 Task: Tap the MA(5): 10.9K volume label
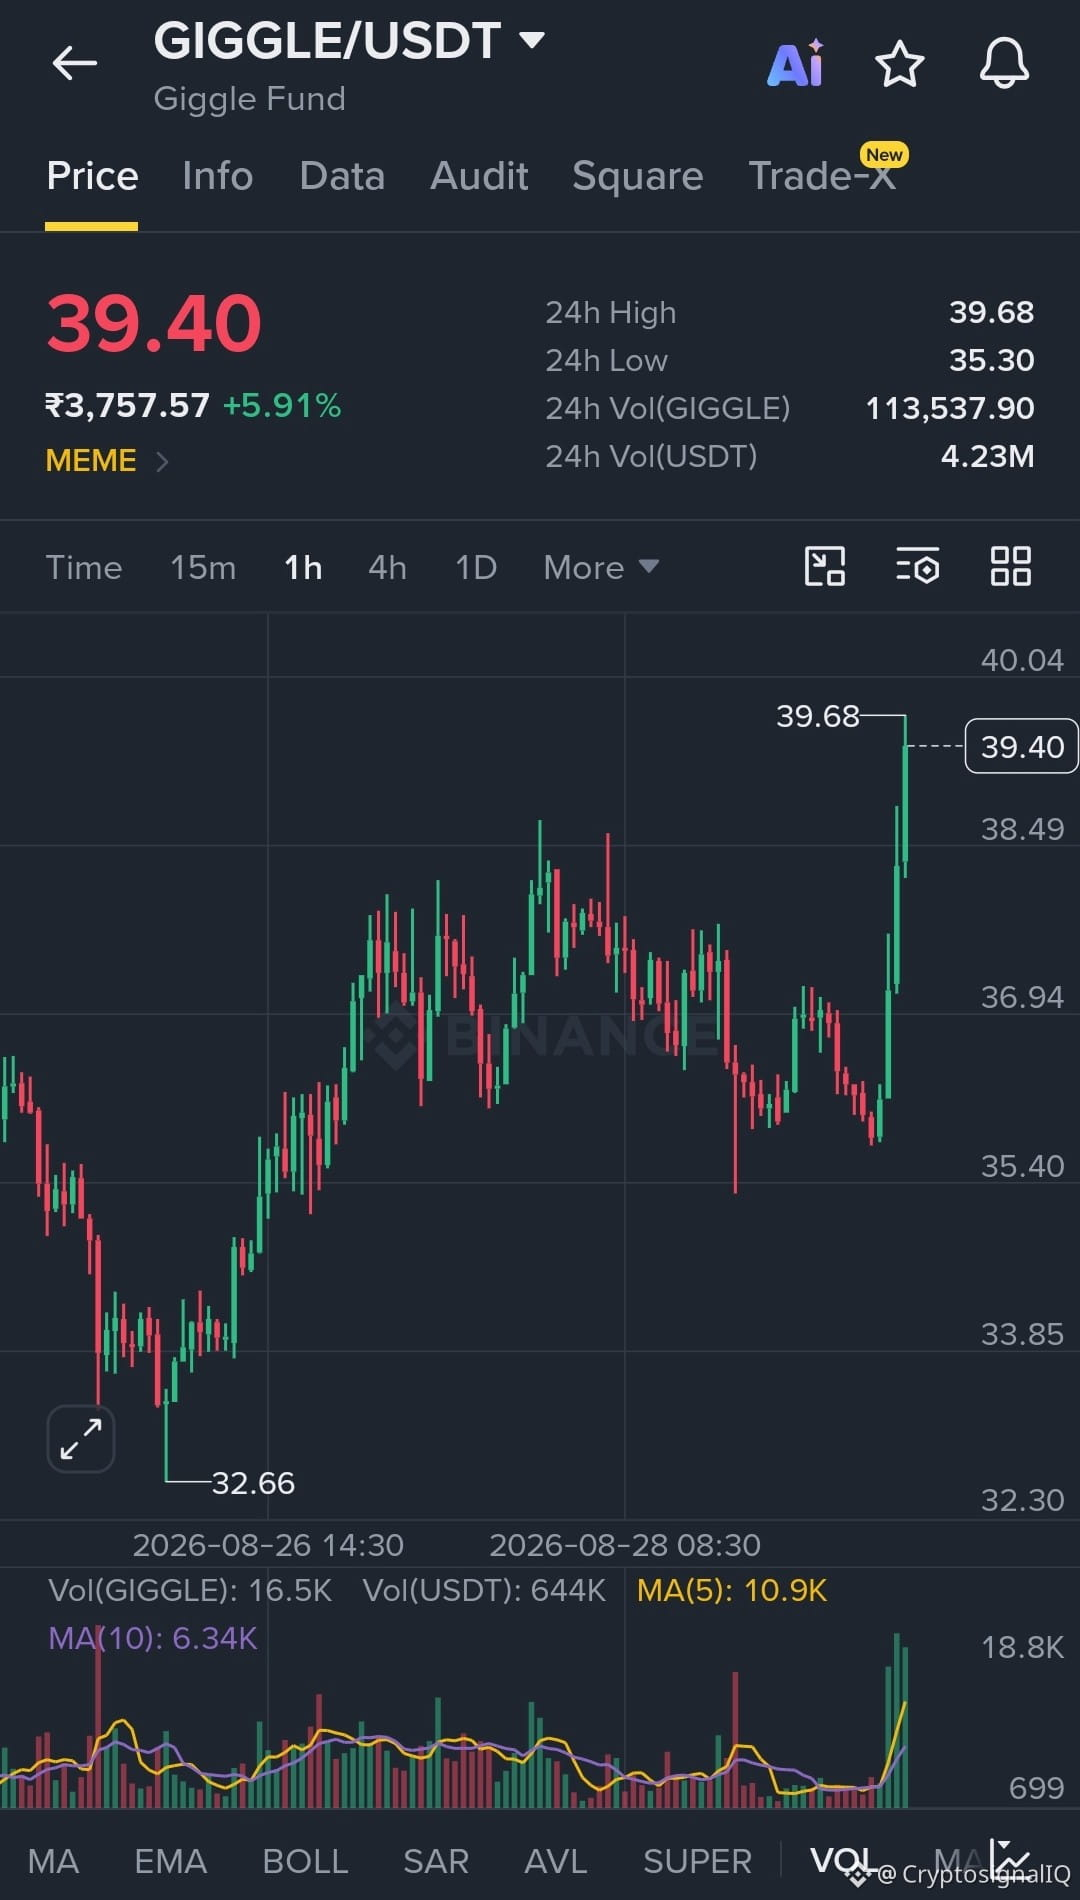coord(732,1590)
